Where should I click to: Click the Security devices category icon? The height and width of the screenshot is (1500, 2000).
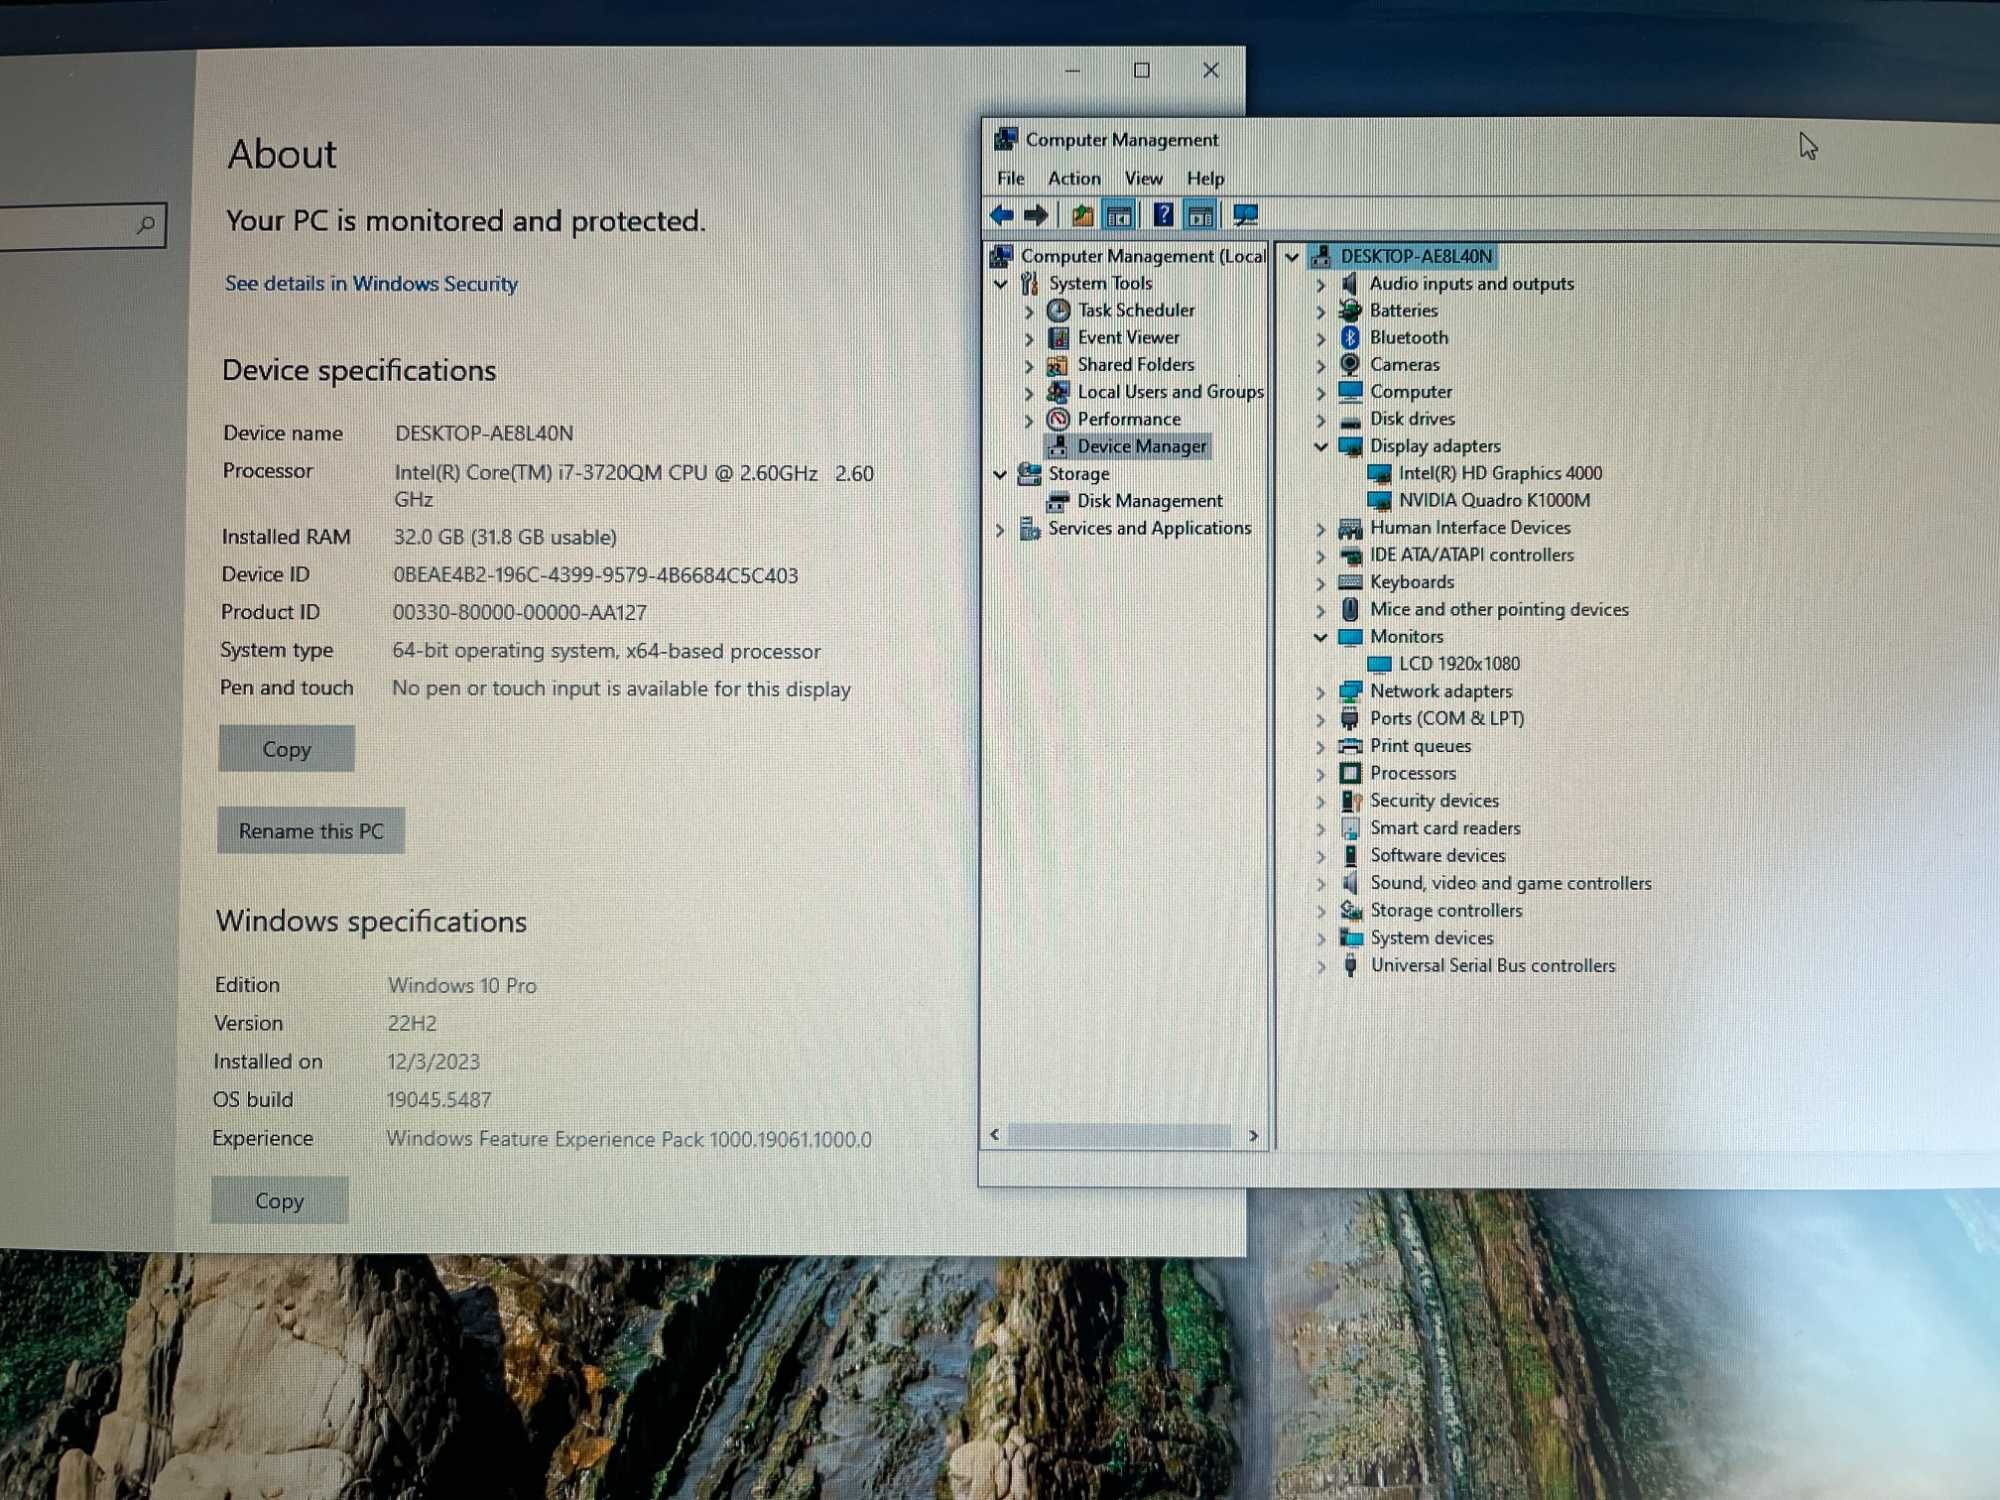pos(1351,801)
